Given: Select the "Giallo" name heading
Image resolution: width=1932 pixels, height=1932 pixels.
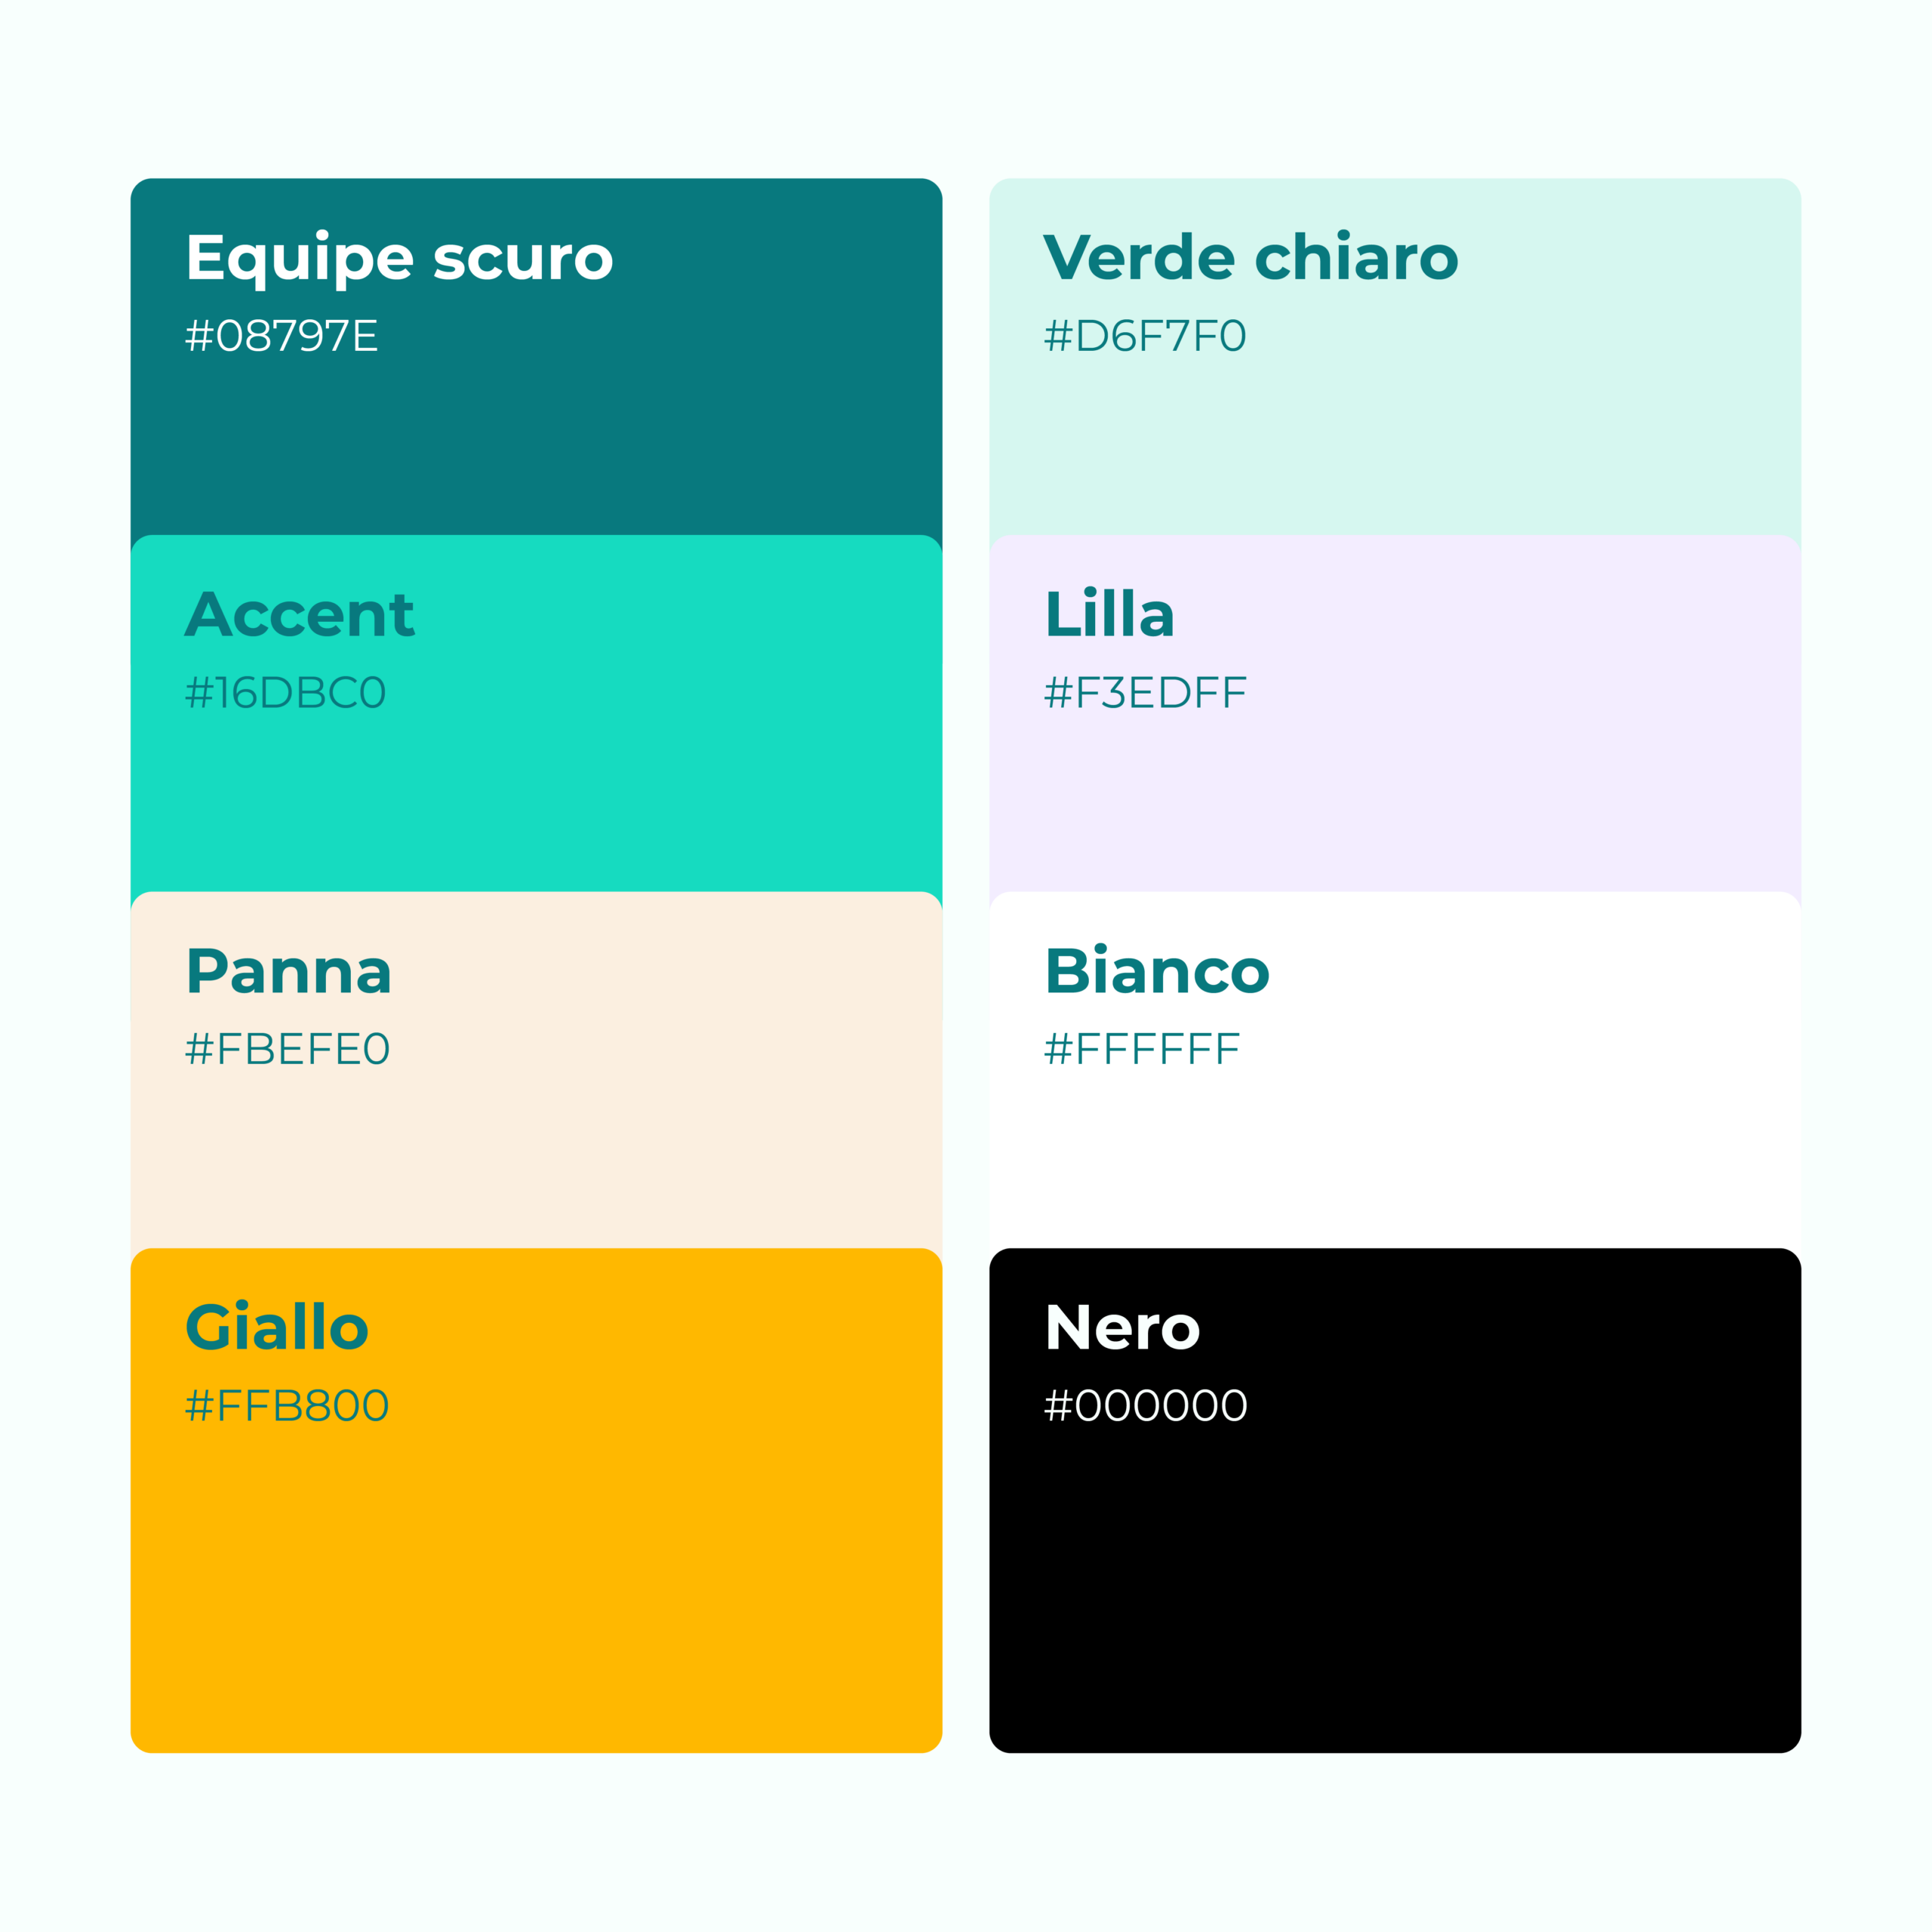Looking at the screenshot, I should 277,1327.
